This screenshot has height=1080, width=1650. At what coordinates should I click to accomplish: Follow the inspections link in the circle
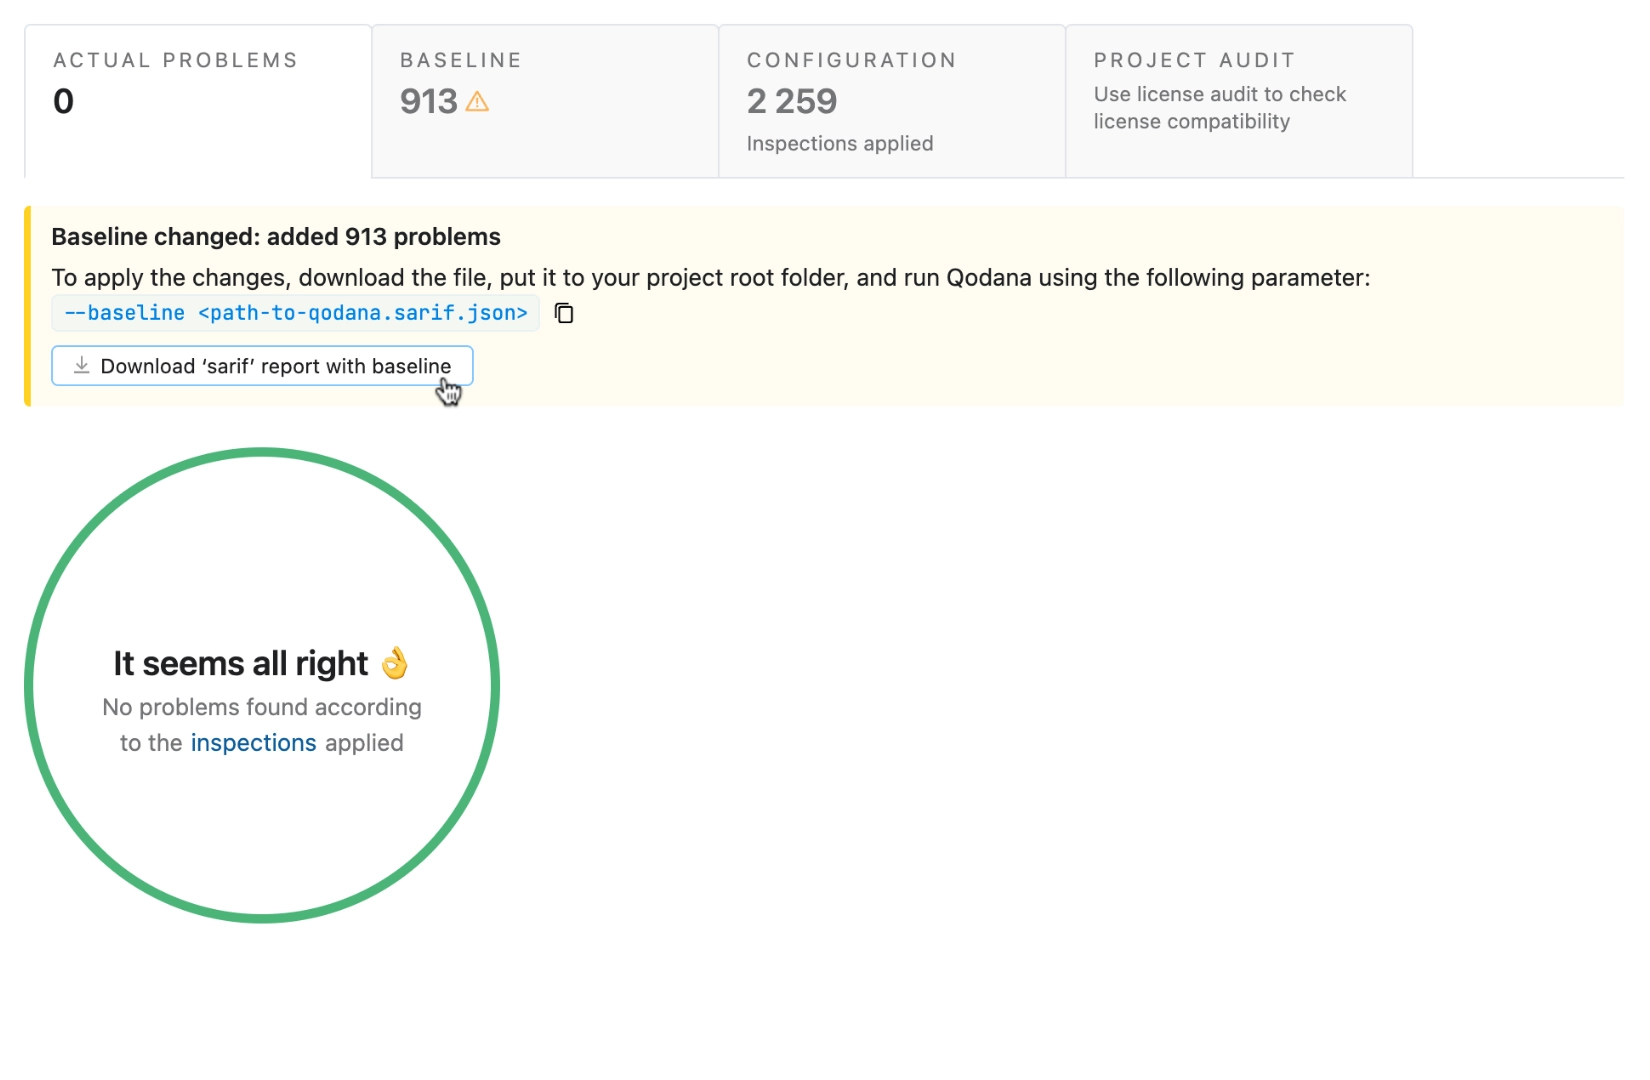pyautogui.click(x=253, y=743)
